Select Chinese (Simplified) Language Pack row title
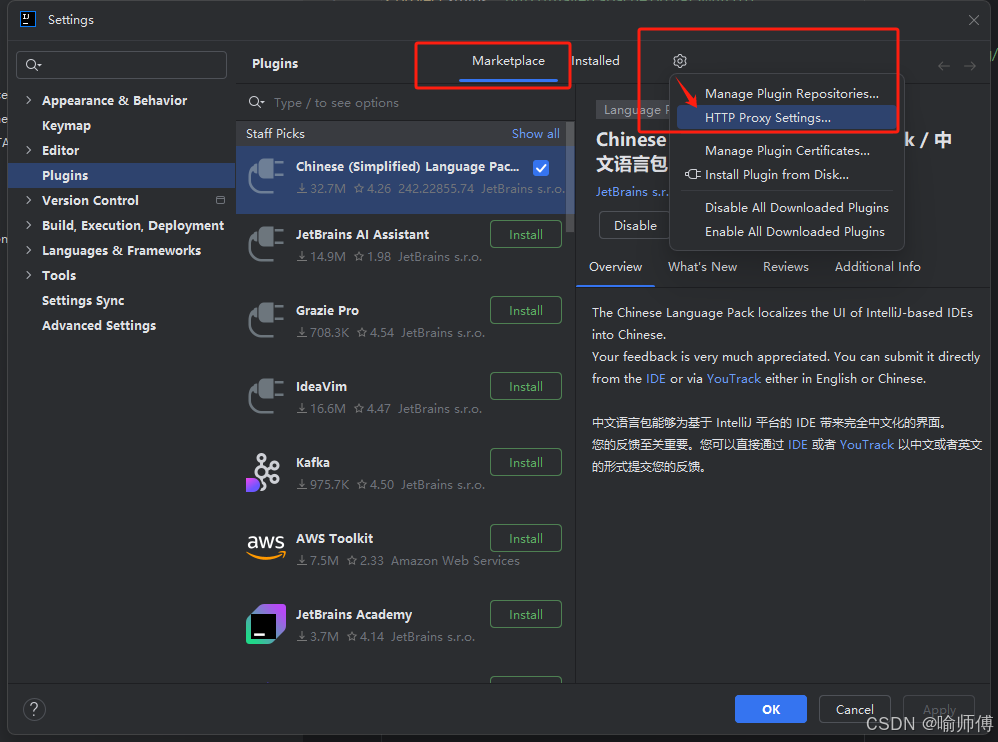The height and width of the screenshot is (742, 998). click(x=407, y=167)
